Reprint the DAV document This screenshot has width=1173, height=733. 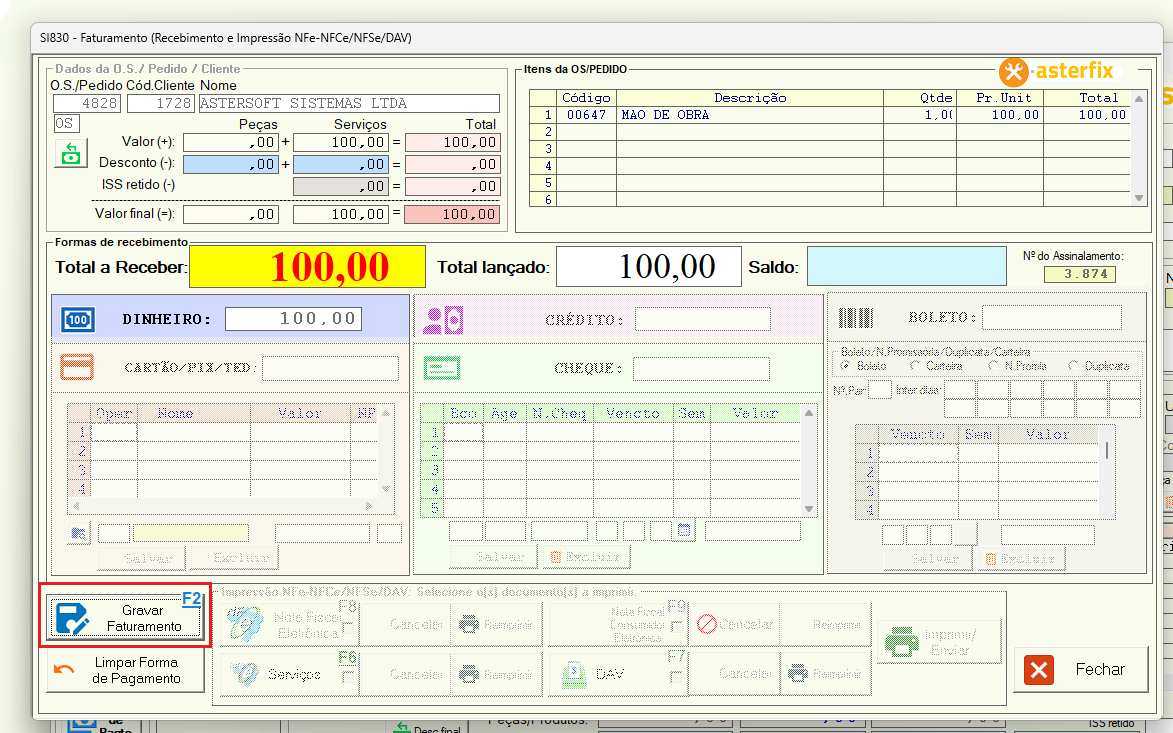point(825,674)
